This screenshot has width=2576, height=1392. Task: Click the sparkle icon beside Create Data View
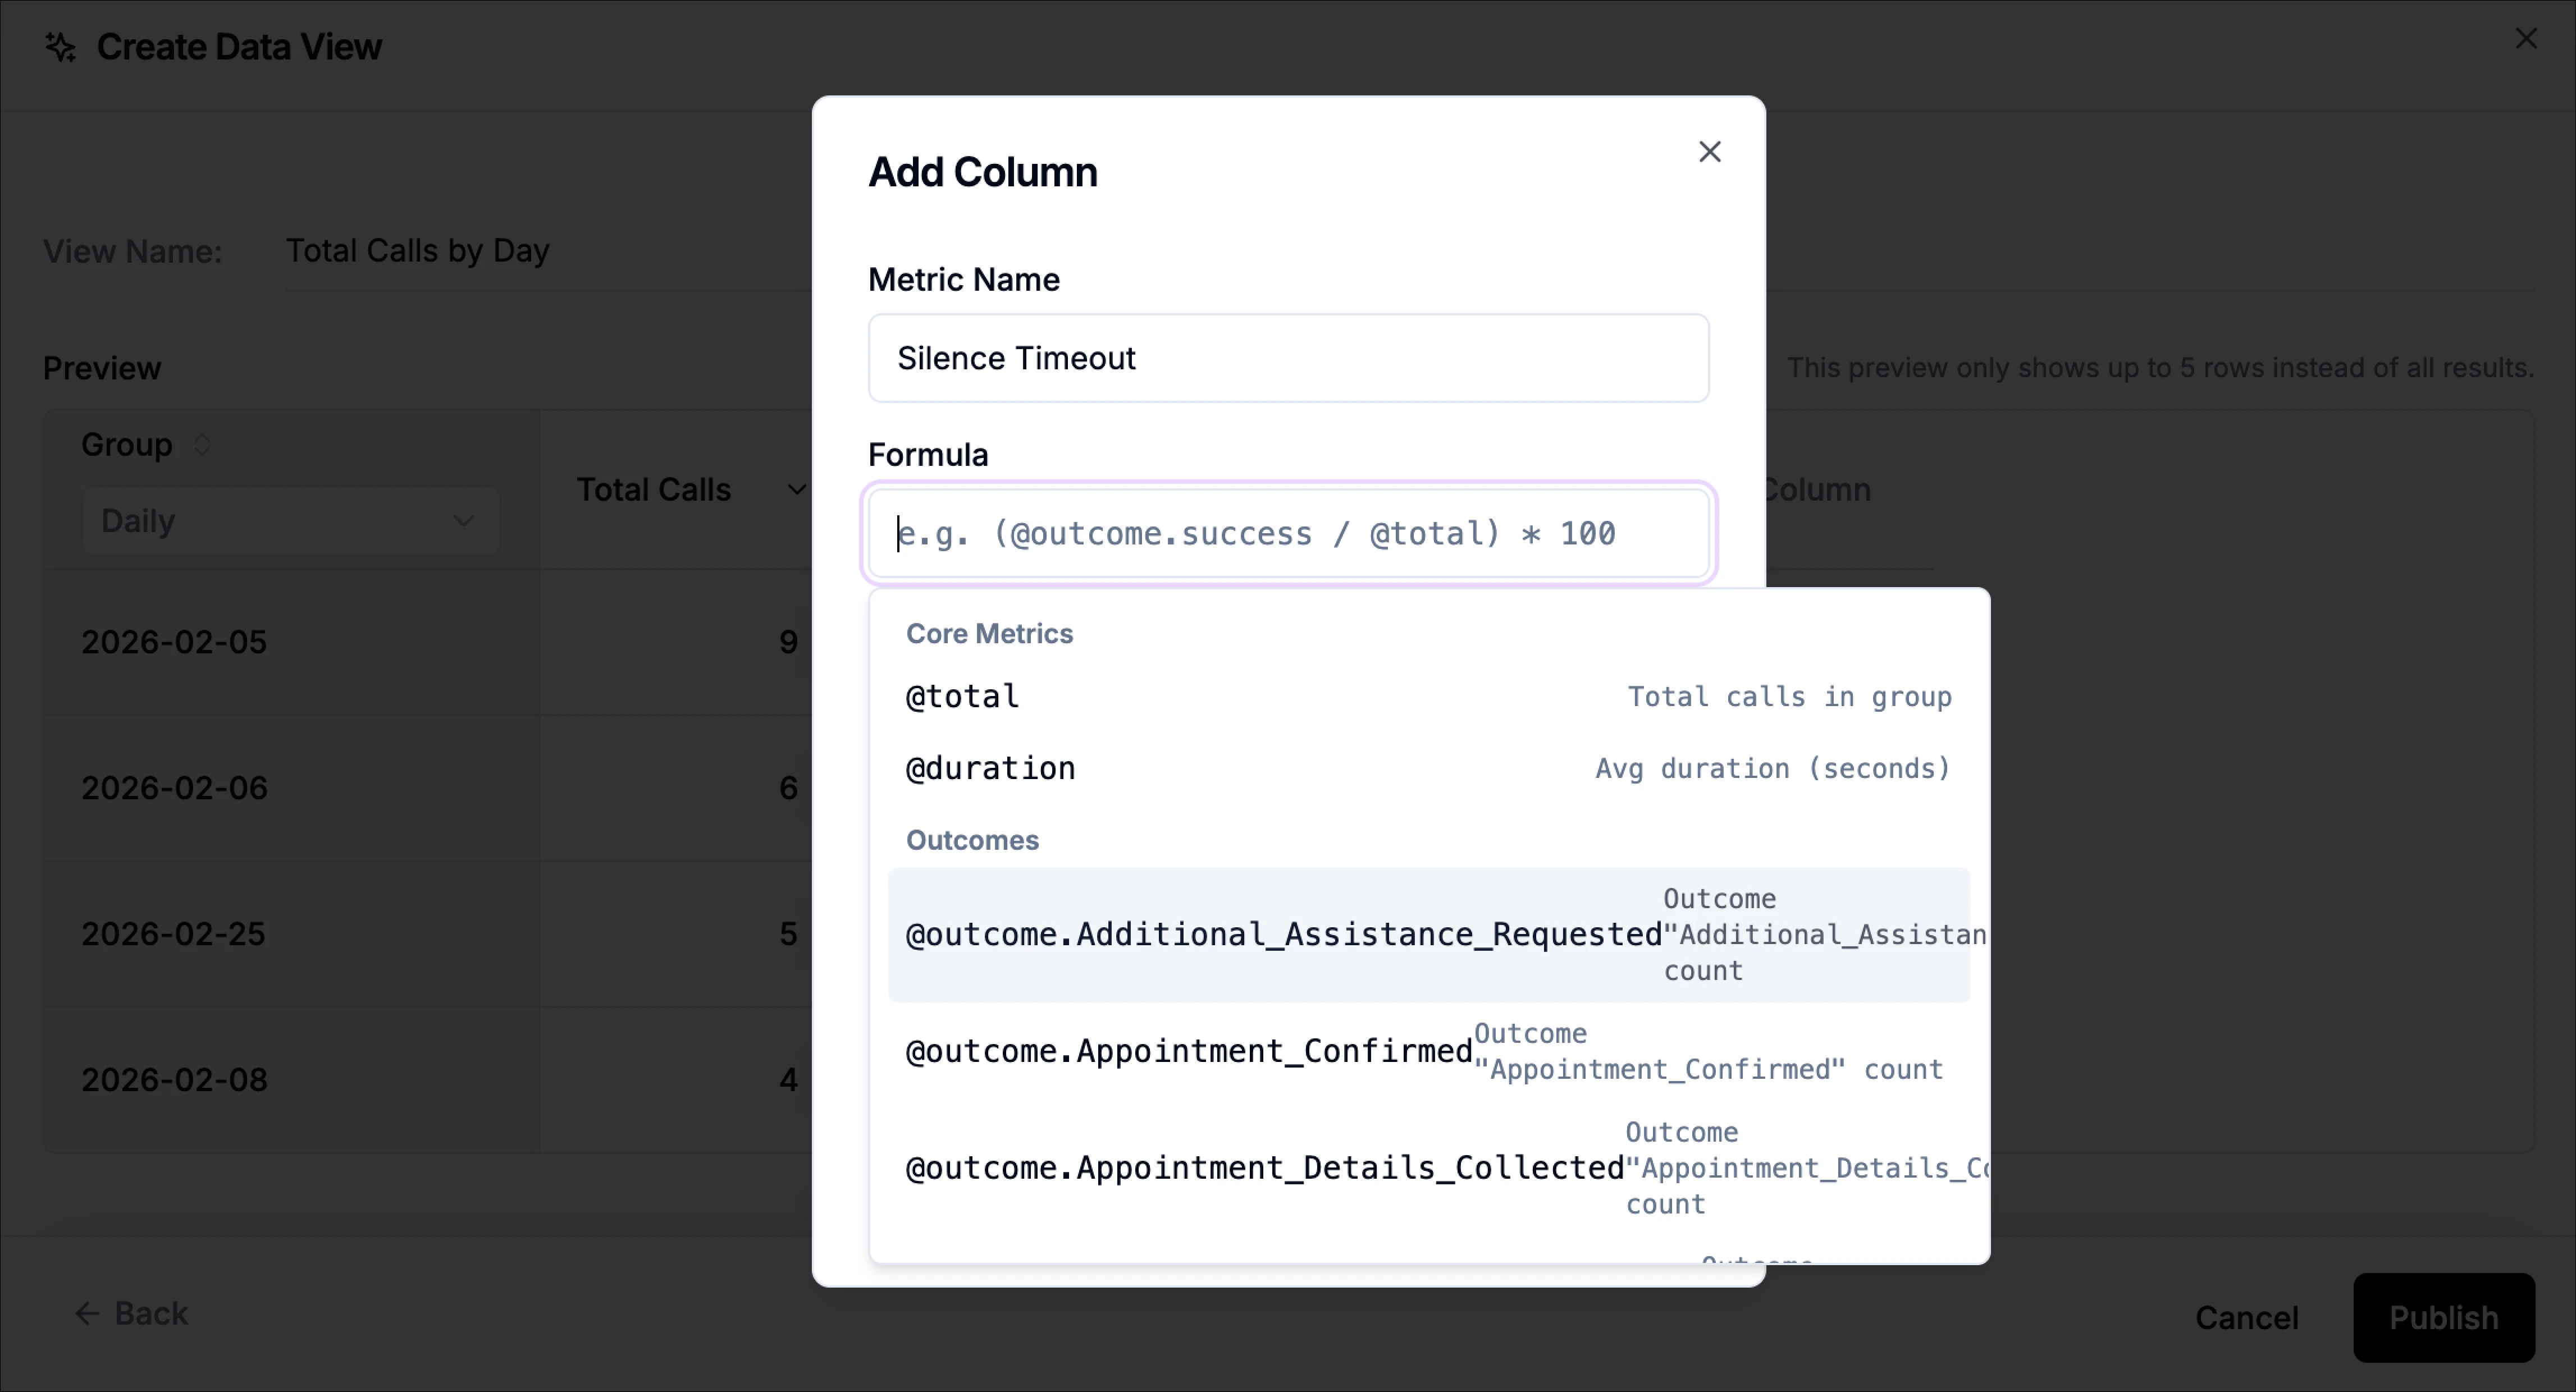(x=60, y=47)
